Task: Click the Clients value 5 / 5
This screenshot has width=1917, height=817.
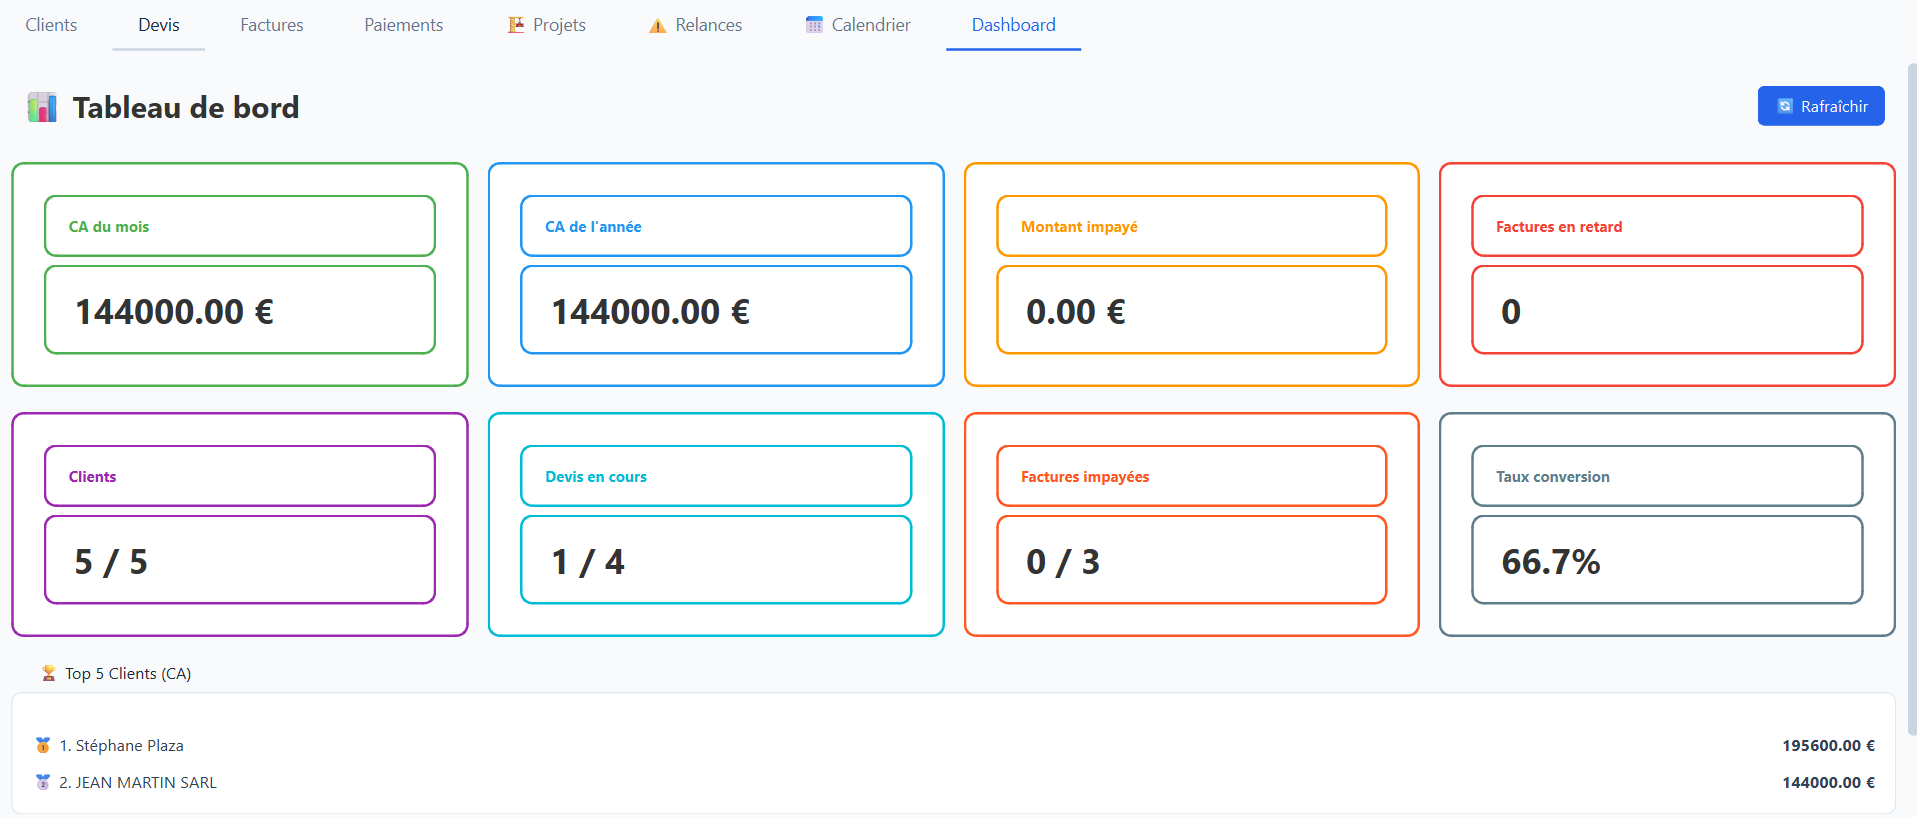Action: pyautogui.click(x=111, y=562)
